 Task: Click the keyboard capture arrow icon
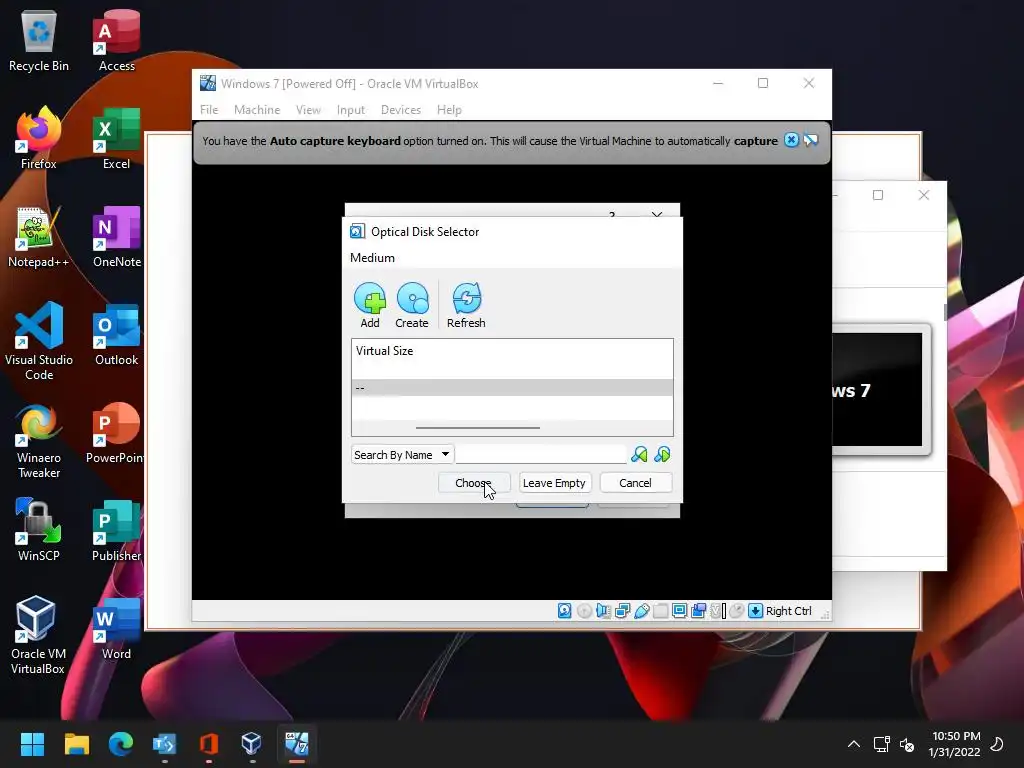756,611
